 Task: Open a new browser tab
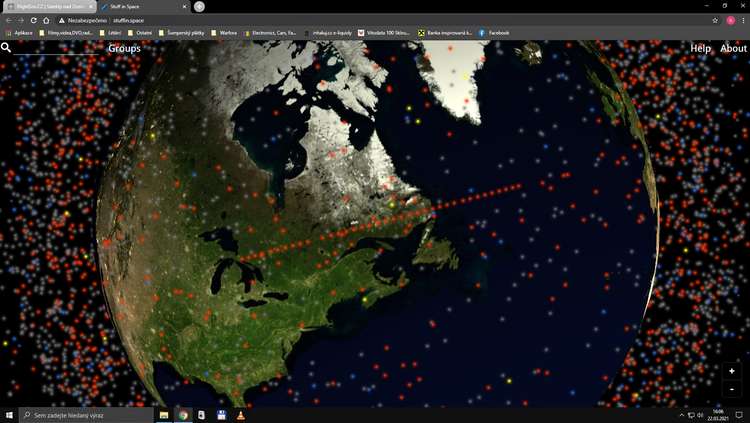coord(199,6)
